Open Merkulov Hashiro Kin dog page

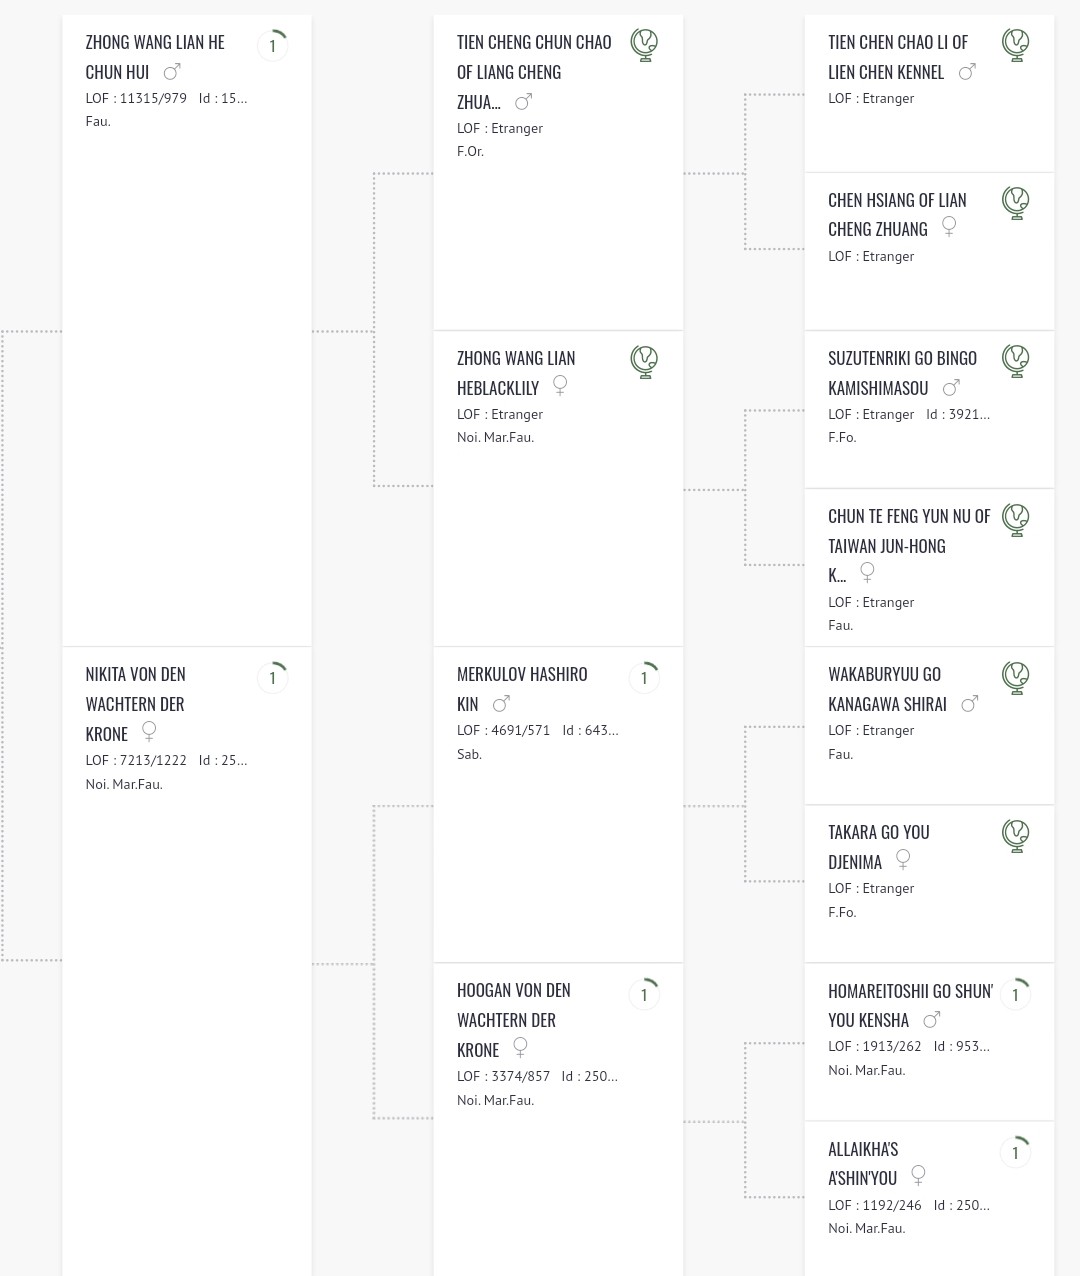(522, 689)
